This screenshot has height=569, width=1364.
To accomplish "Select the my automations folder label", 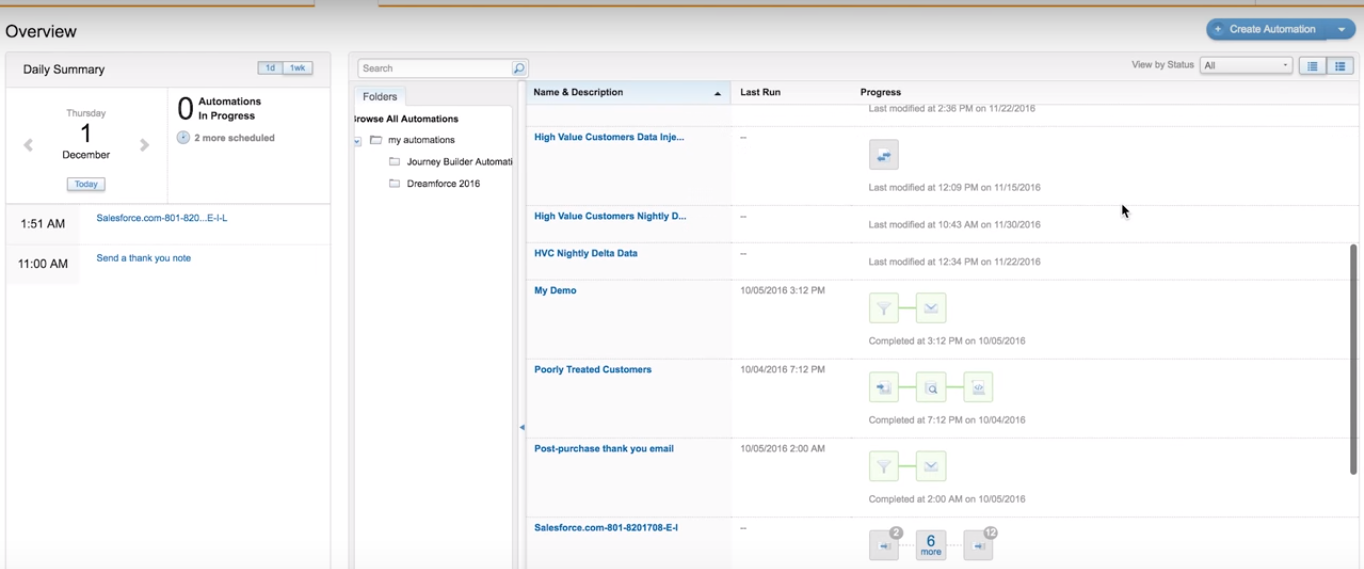I will pyautogui.click(x=422, y=140).
